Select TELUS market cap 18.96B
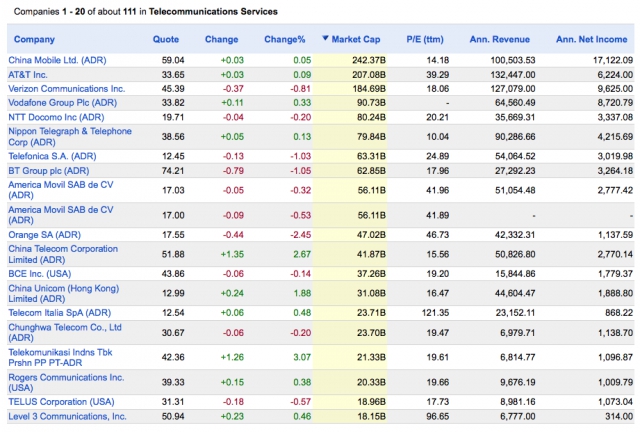640x432 pixels. [x=371, y=402]
